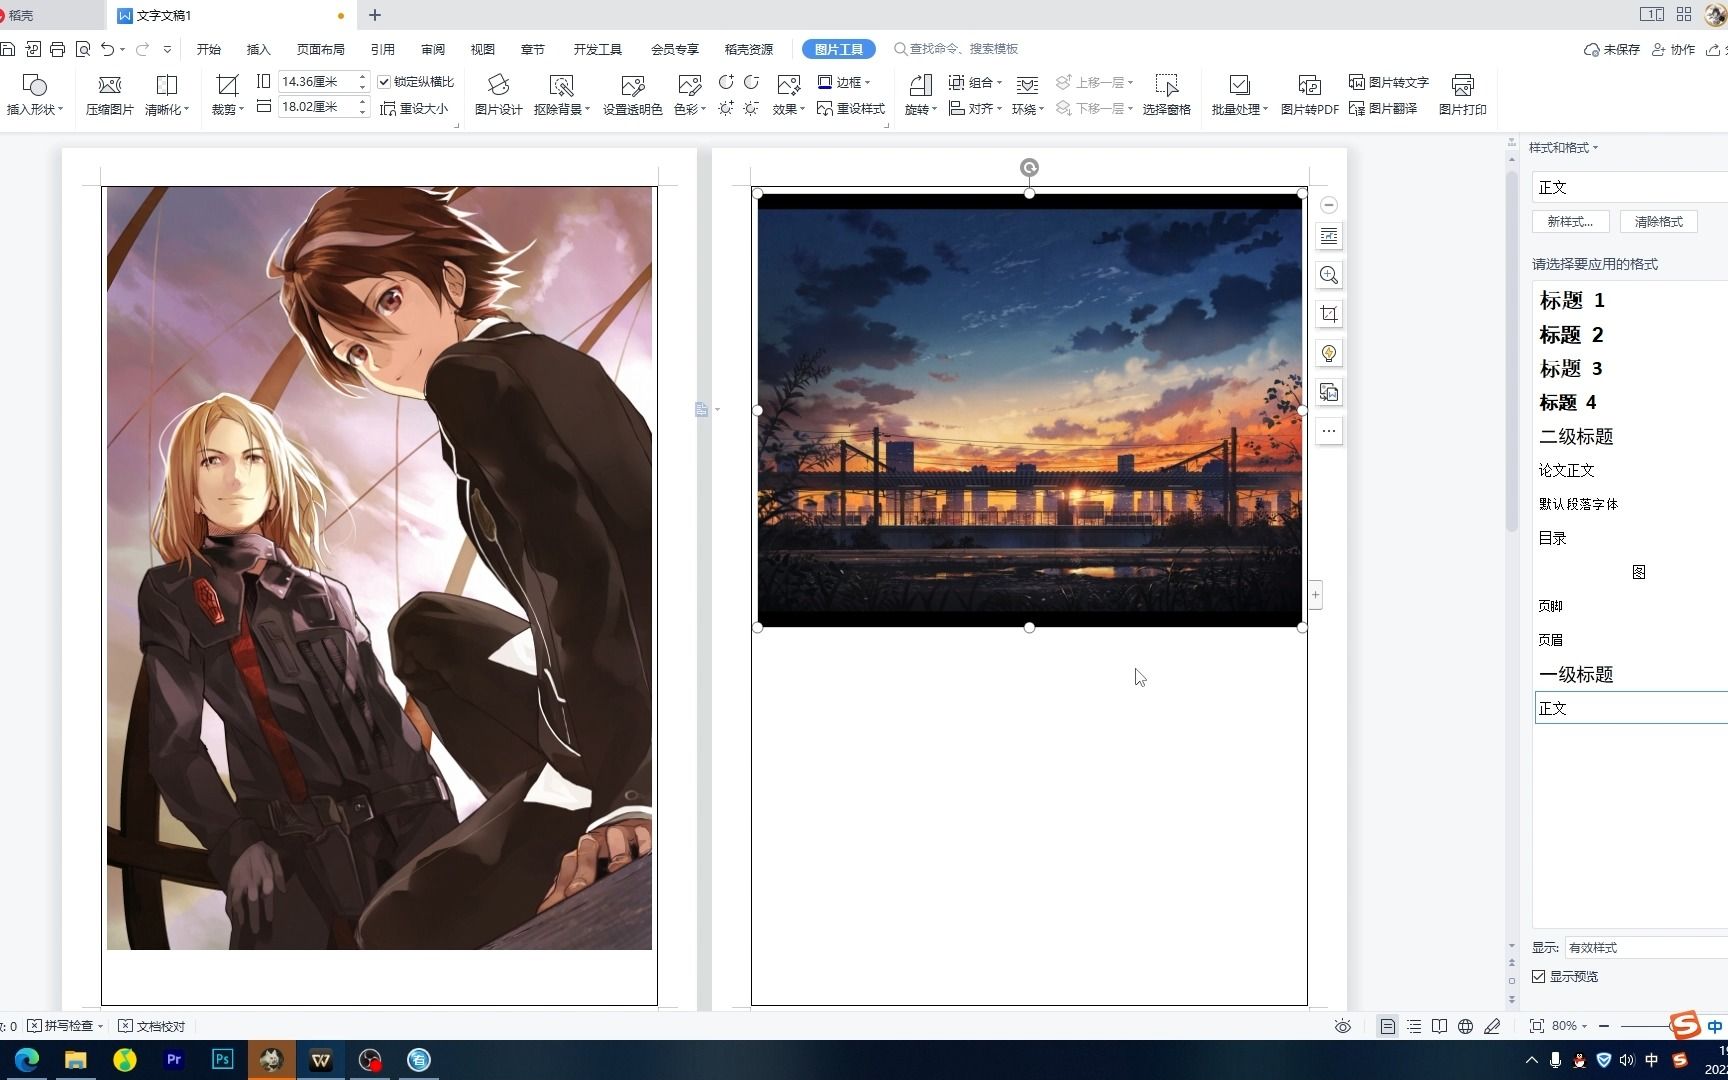Open the 显示 有效样式 combo box
Screen dimensions: 1728x1080
(x=1646, y=947)
